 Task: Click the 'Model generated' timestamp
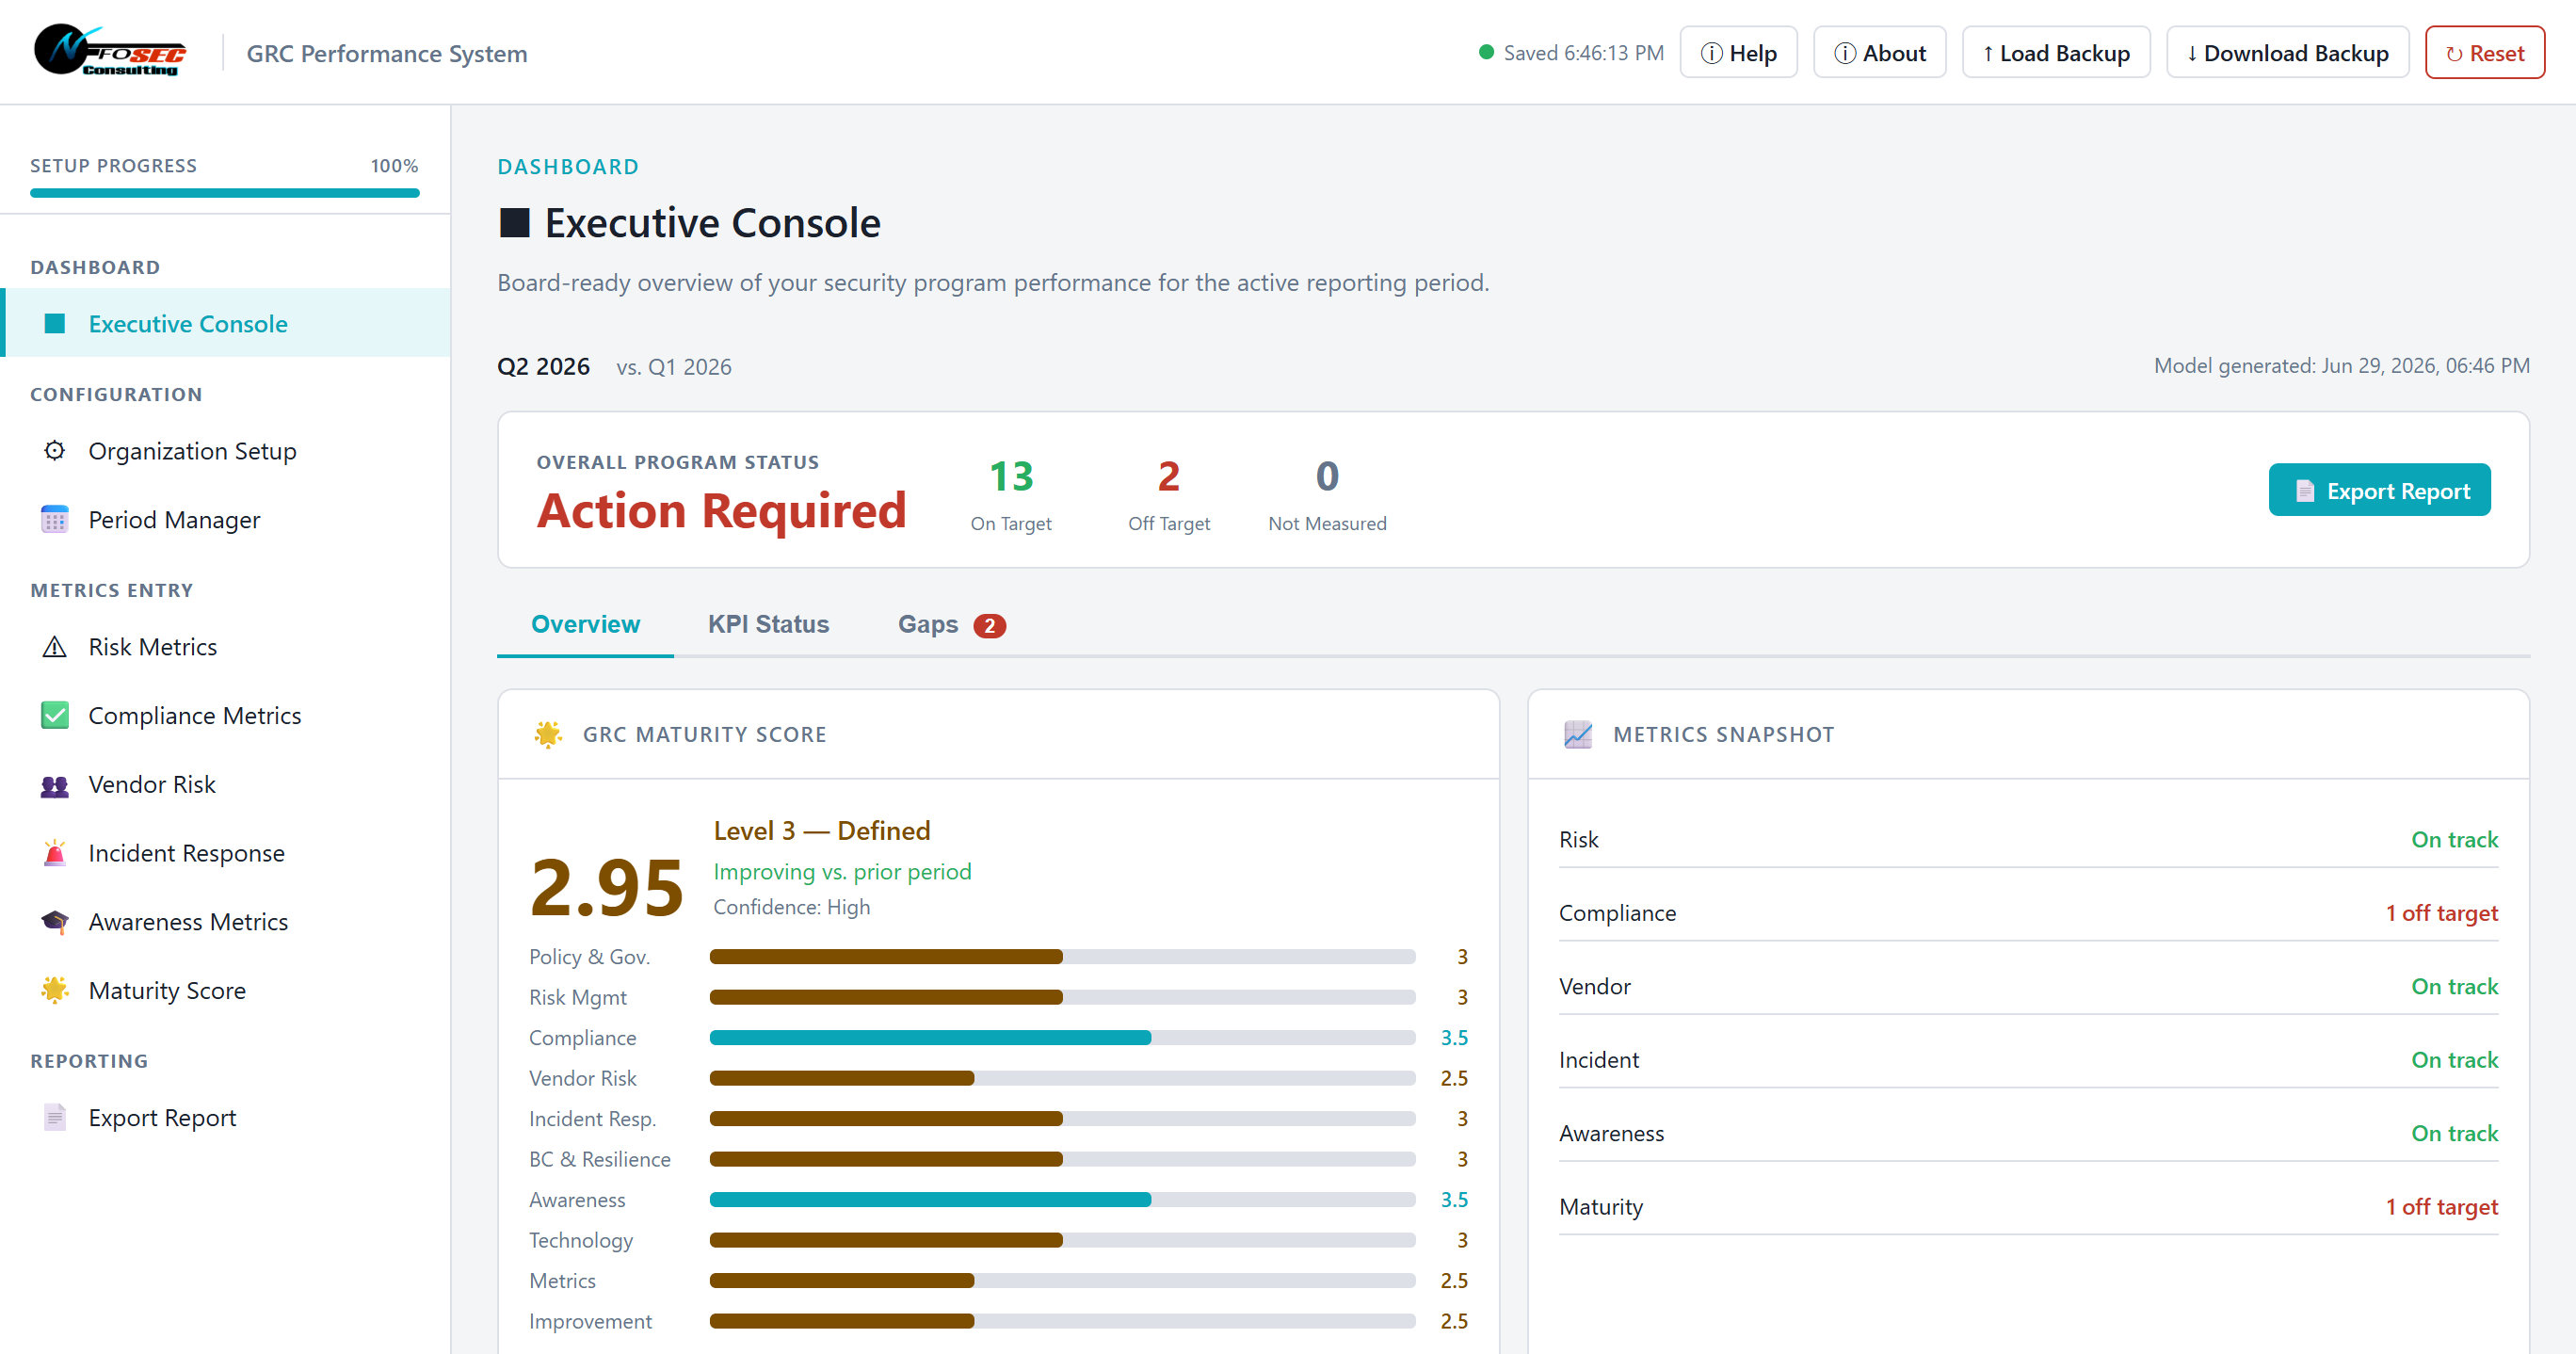tap(2341, 365)
